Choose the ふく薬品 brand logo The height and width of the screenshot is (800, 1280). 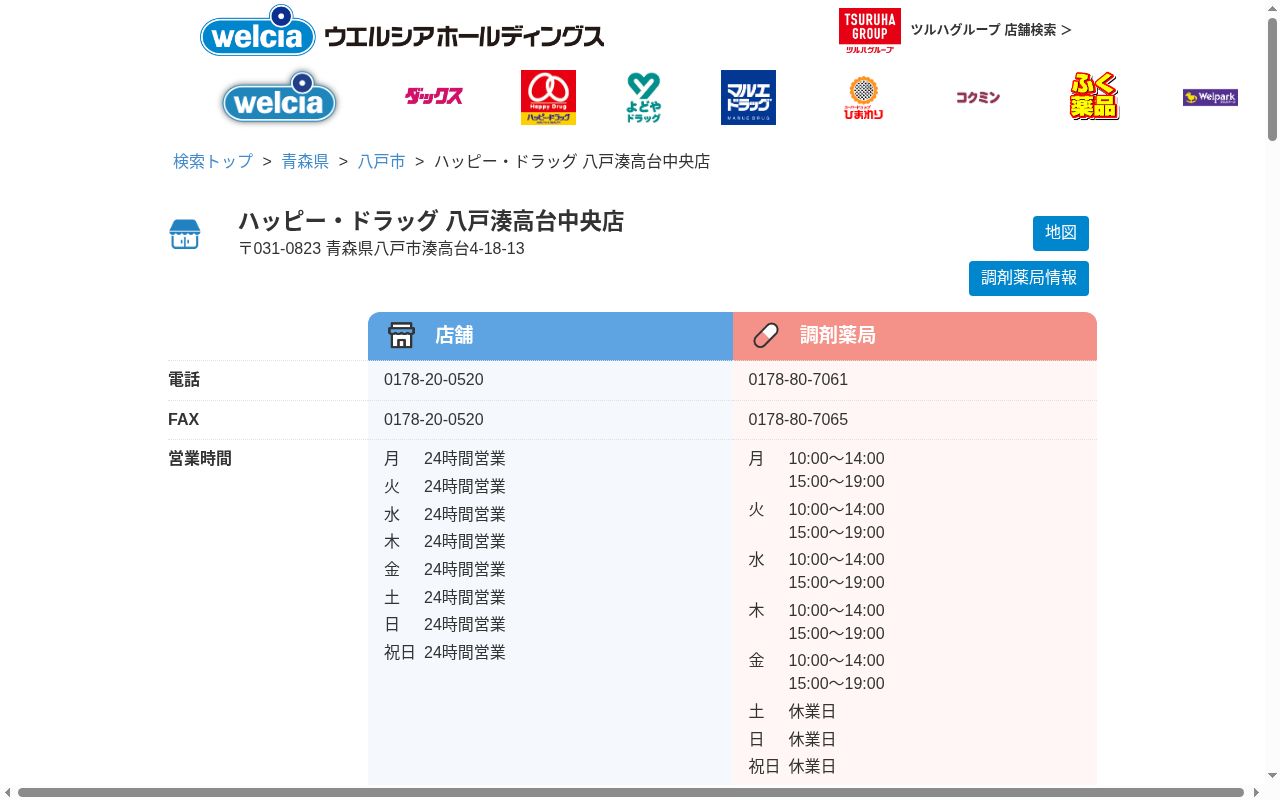1094,96
